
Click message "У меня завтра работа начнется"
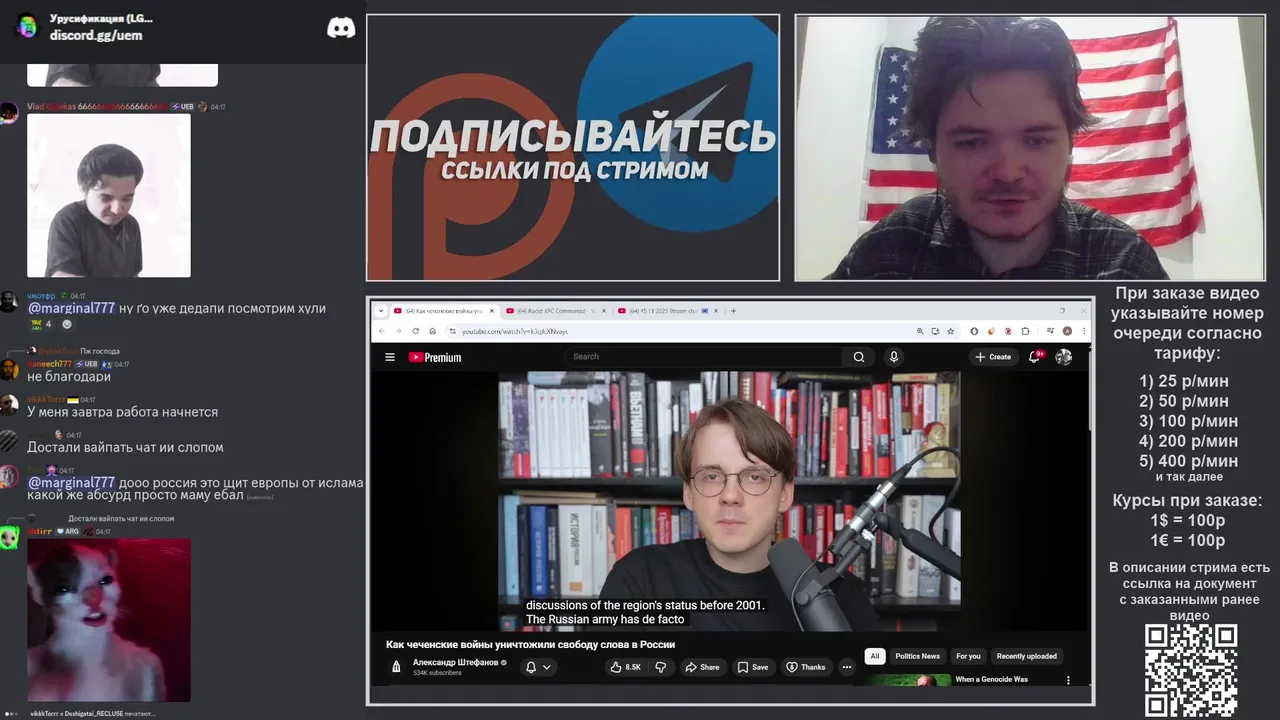(122, 412)
